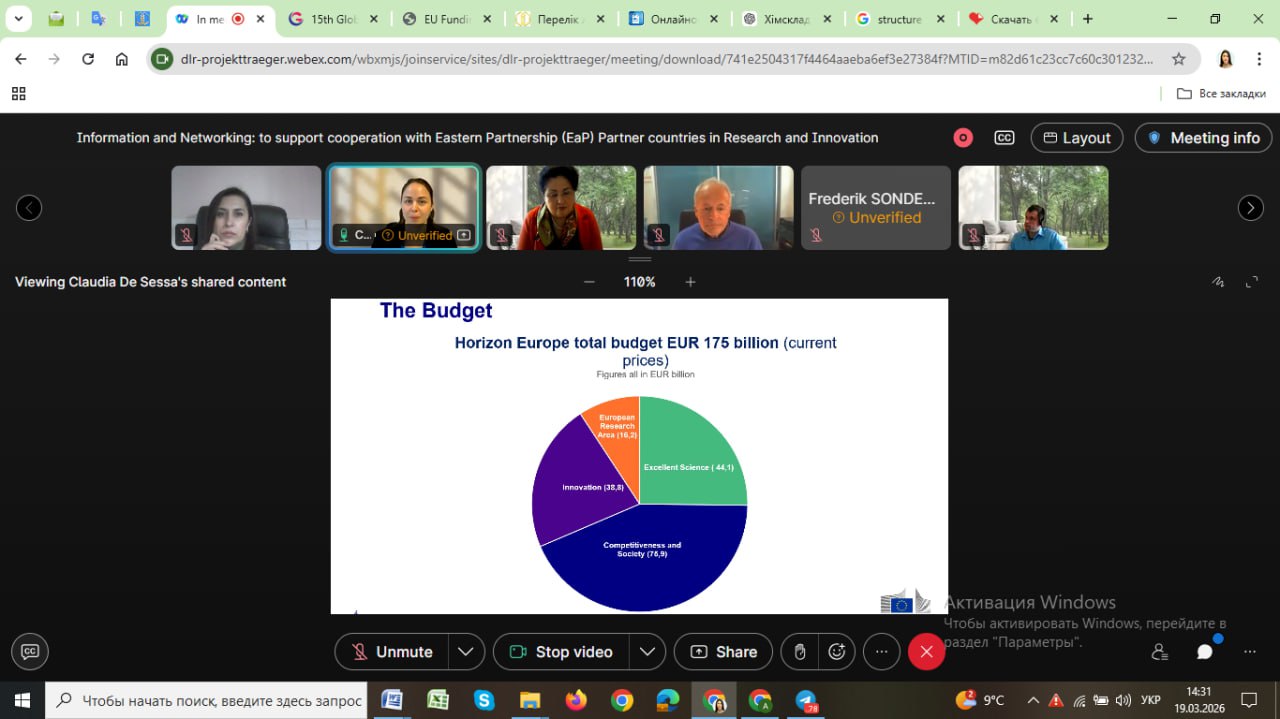The width and height of the screenshot is (1280, 719).
Task: Switch to the EU Funding browser tab
Action: tap(450, 19)
